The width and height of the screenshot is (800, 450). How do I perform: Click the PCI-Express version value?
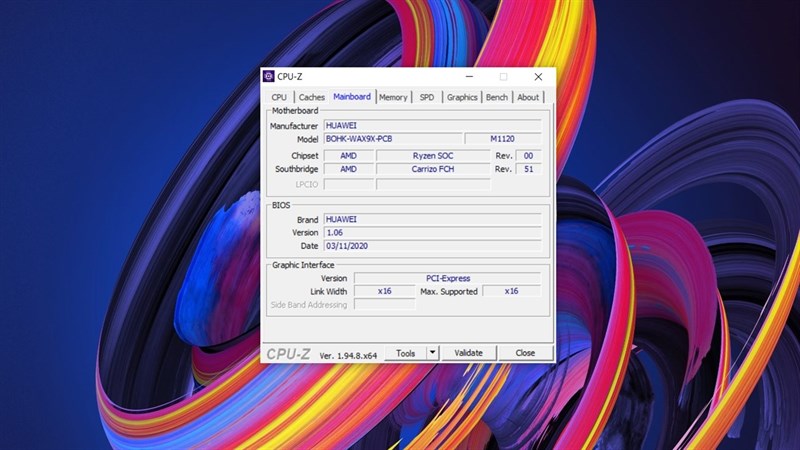tap(448, 278)
